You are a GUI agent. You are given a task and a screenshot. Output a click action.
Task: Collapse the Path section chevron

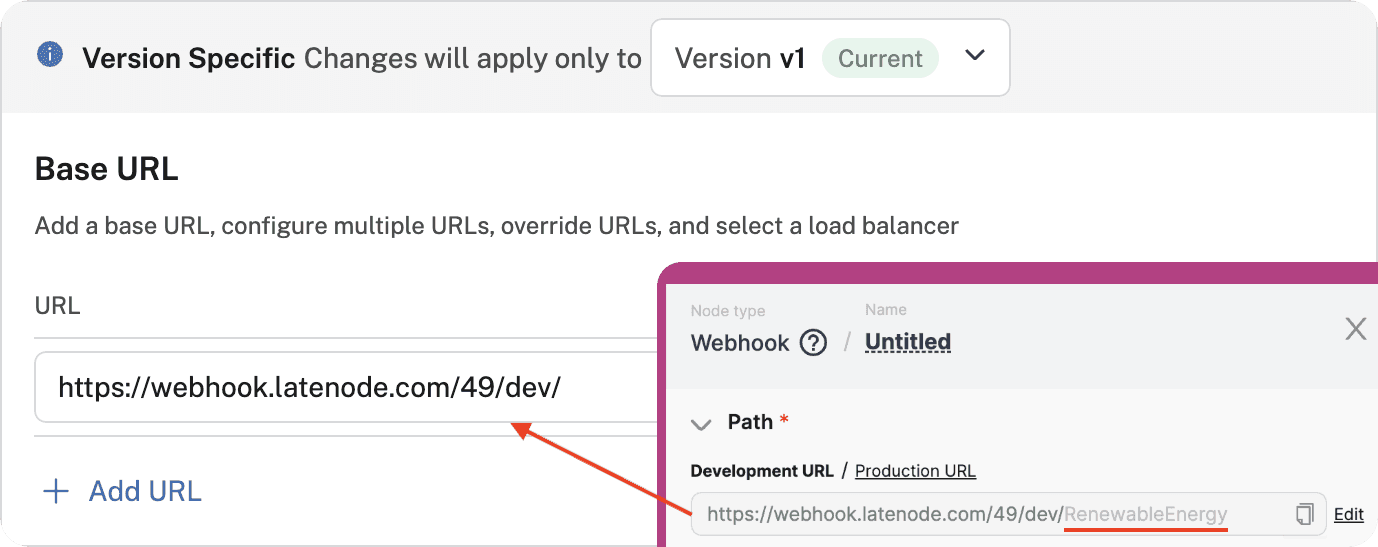point(701,423)
